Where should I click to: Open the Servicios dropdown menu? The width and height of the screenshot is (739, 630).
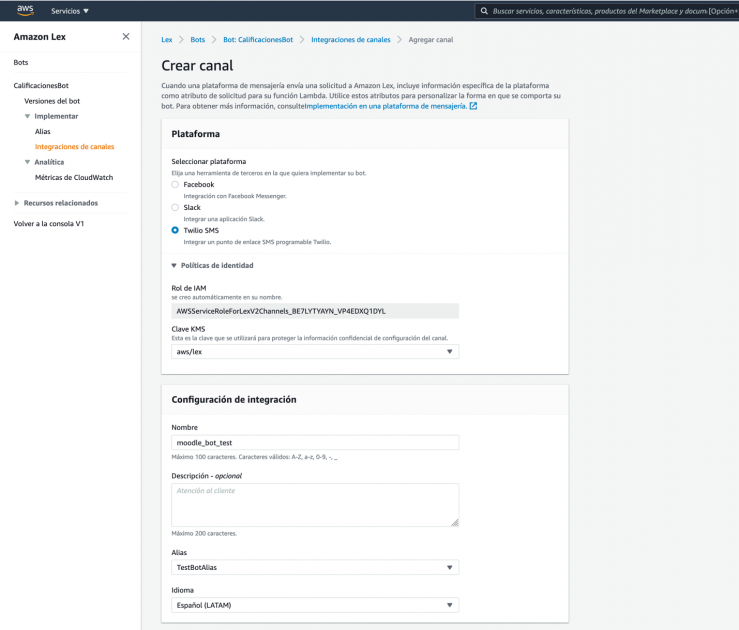pos(69,11)
